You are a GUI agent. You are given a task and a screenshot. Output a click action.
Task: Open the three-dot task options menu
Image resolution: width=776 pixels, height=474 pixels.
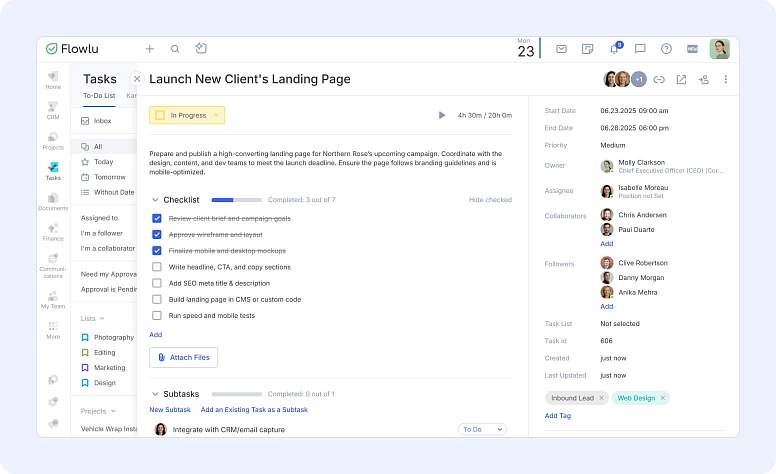(726, 80)
